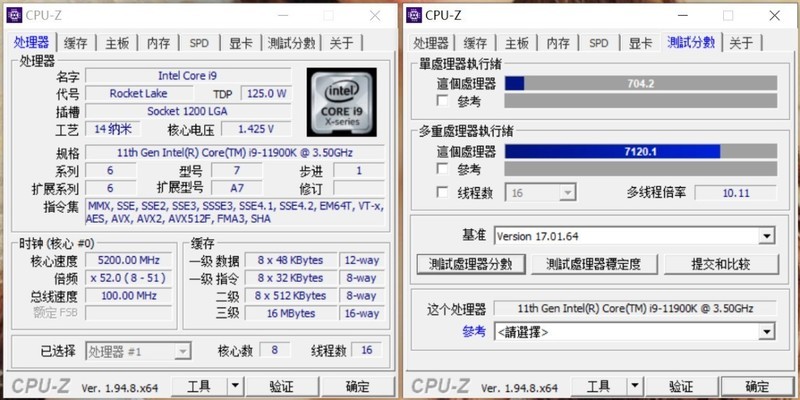Image resolution: width=800 pixels, height=400 pixels.
Task: Click the 扩展型号 value A7
Action: coord(237,188)
